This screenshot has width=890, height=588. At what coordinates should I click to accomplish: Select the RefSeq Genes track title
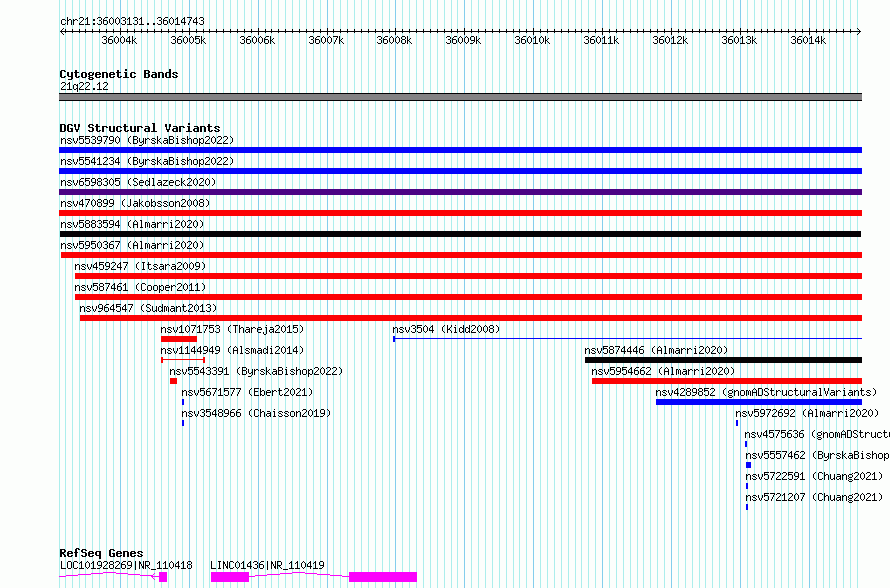pos(101,553)
